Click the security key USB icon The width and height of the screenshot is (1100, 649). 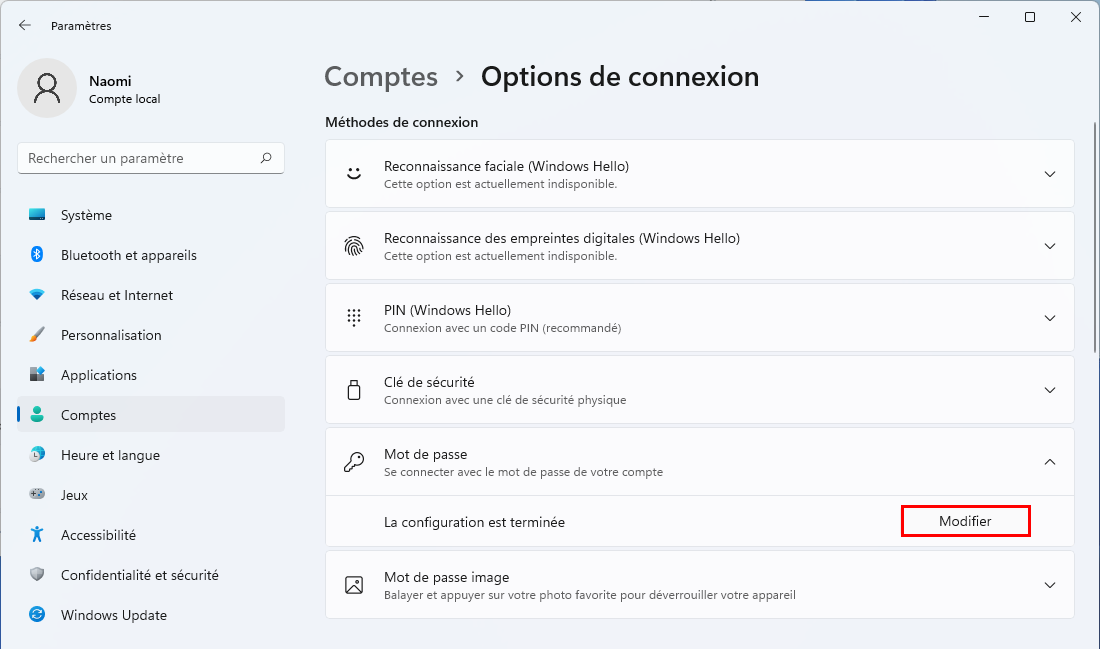(354, 390)
